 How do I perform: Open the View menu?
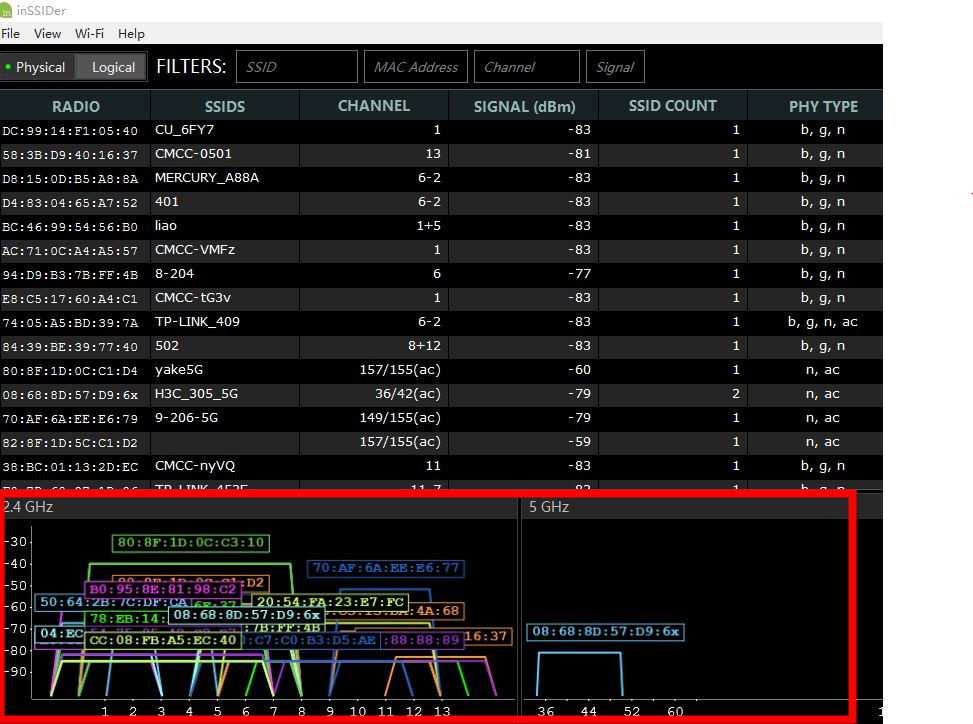47,33
